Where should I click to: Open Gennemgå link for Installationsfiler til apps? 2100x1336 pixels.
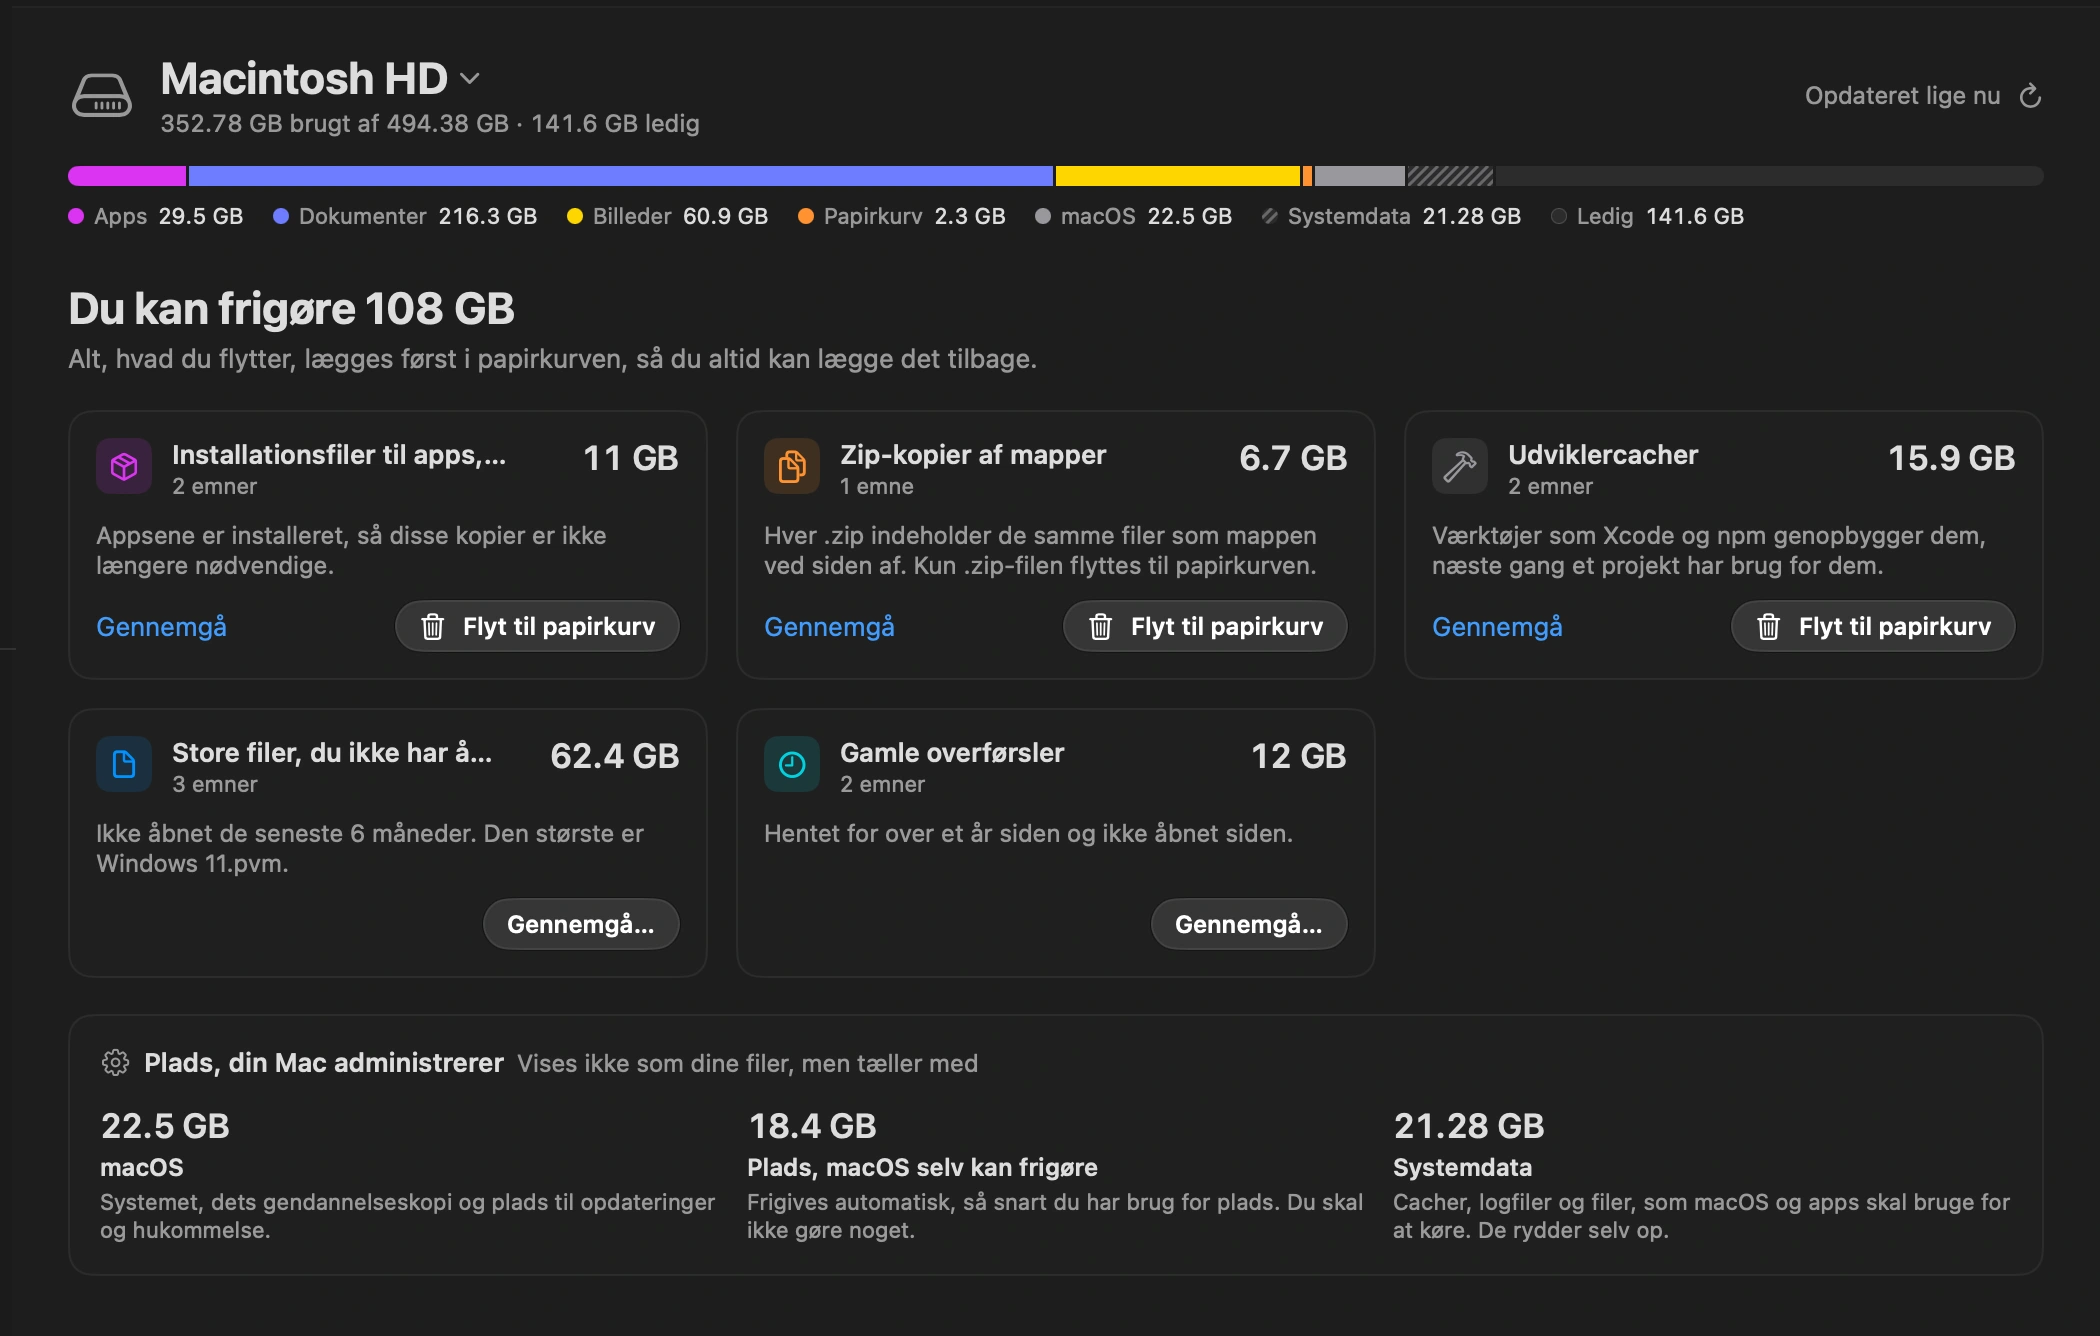[161, 627]
